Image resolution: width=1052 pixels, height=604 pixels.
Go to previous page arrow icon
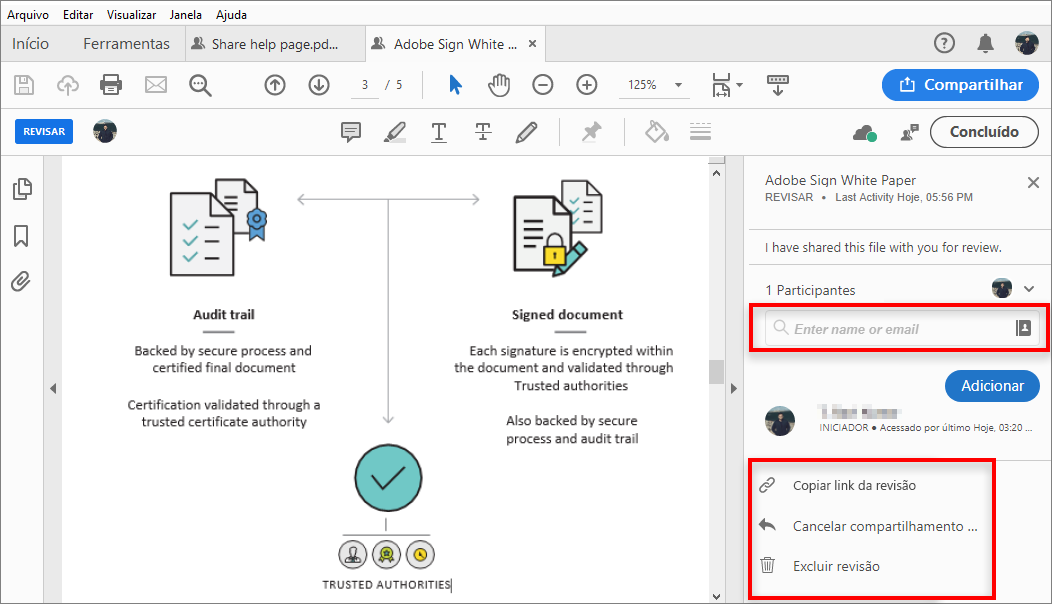tap(275, 85)
